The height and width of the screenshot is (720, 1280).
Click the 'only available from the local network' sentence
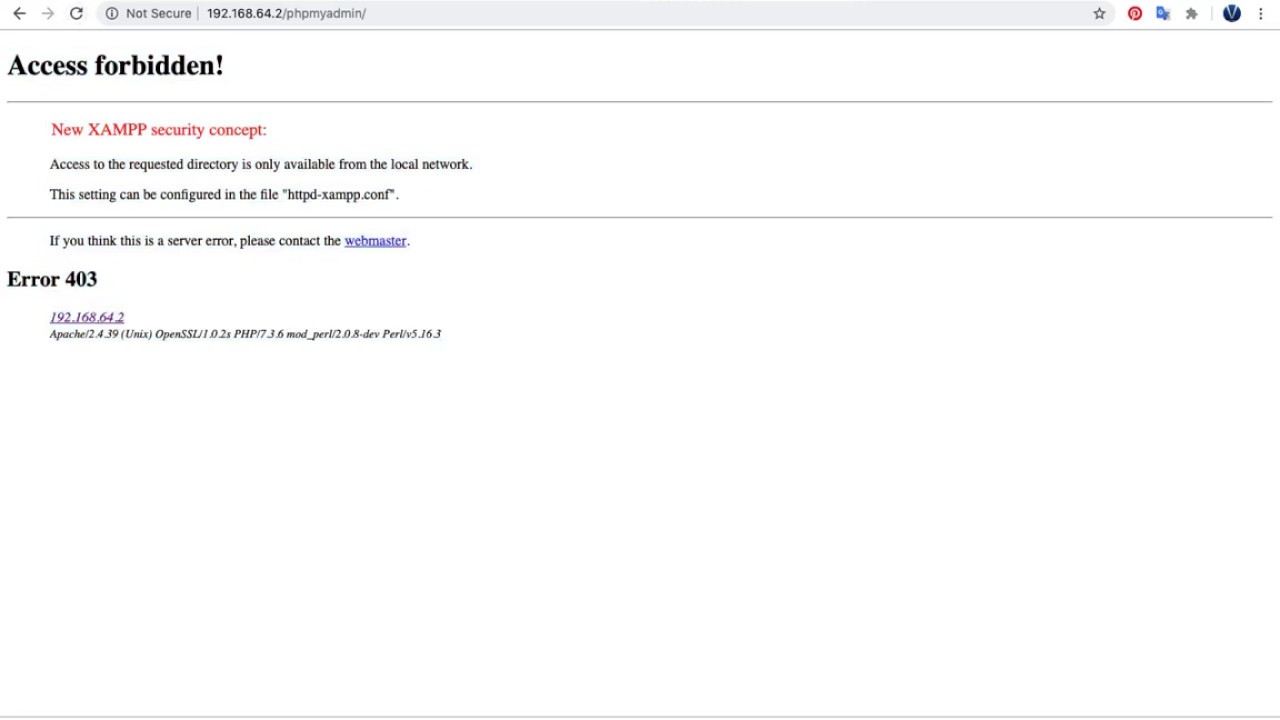[x=261, y=165]
